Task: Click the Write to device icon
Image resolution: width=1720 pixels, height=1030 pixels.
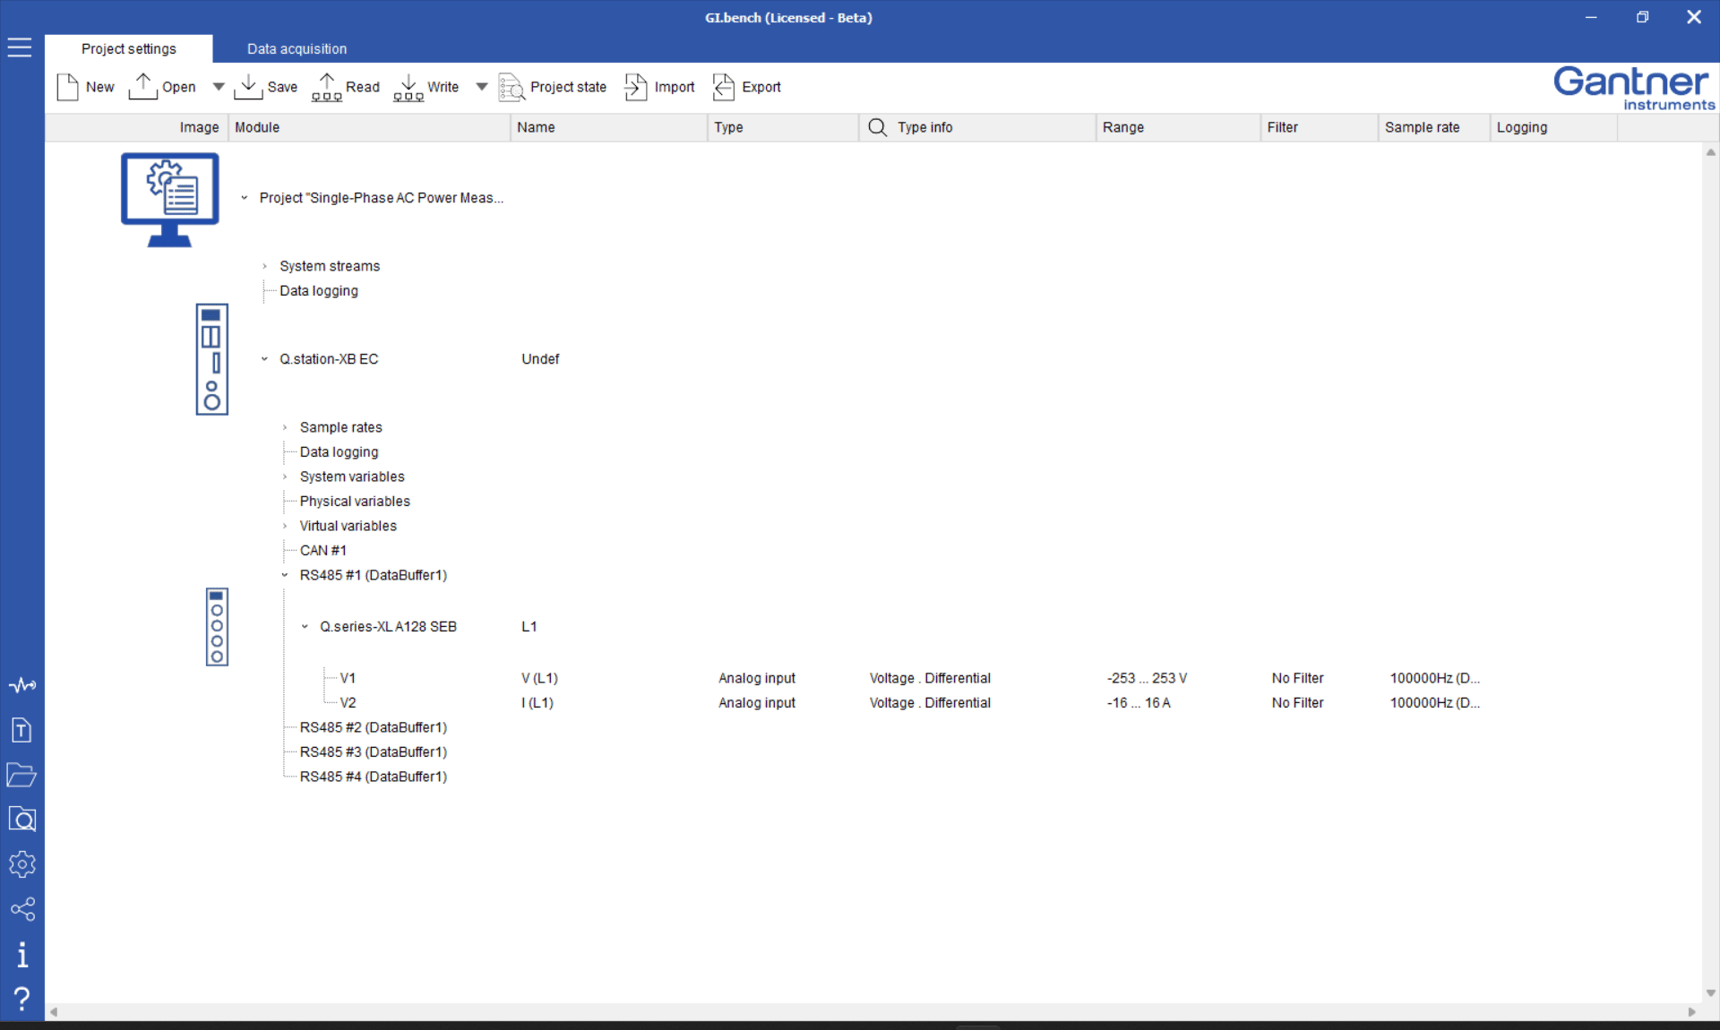Action: click(408, 87)
